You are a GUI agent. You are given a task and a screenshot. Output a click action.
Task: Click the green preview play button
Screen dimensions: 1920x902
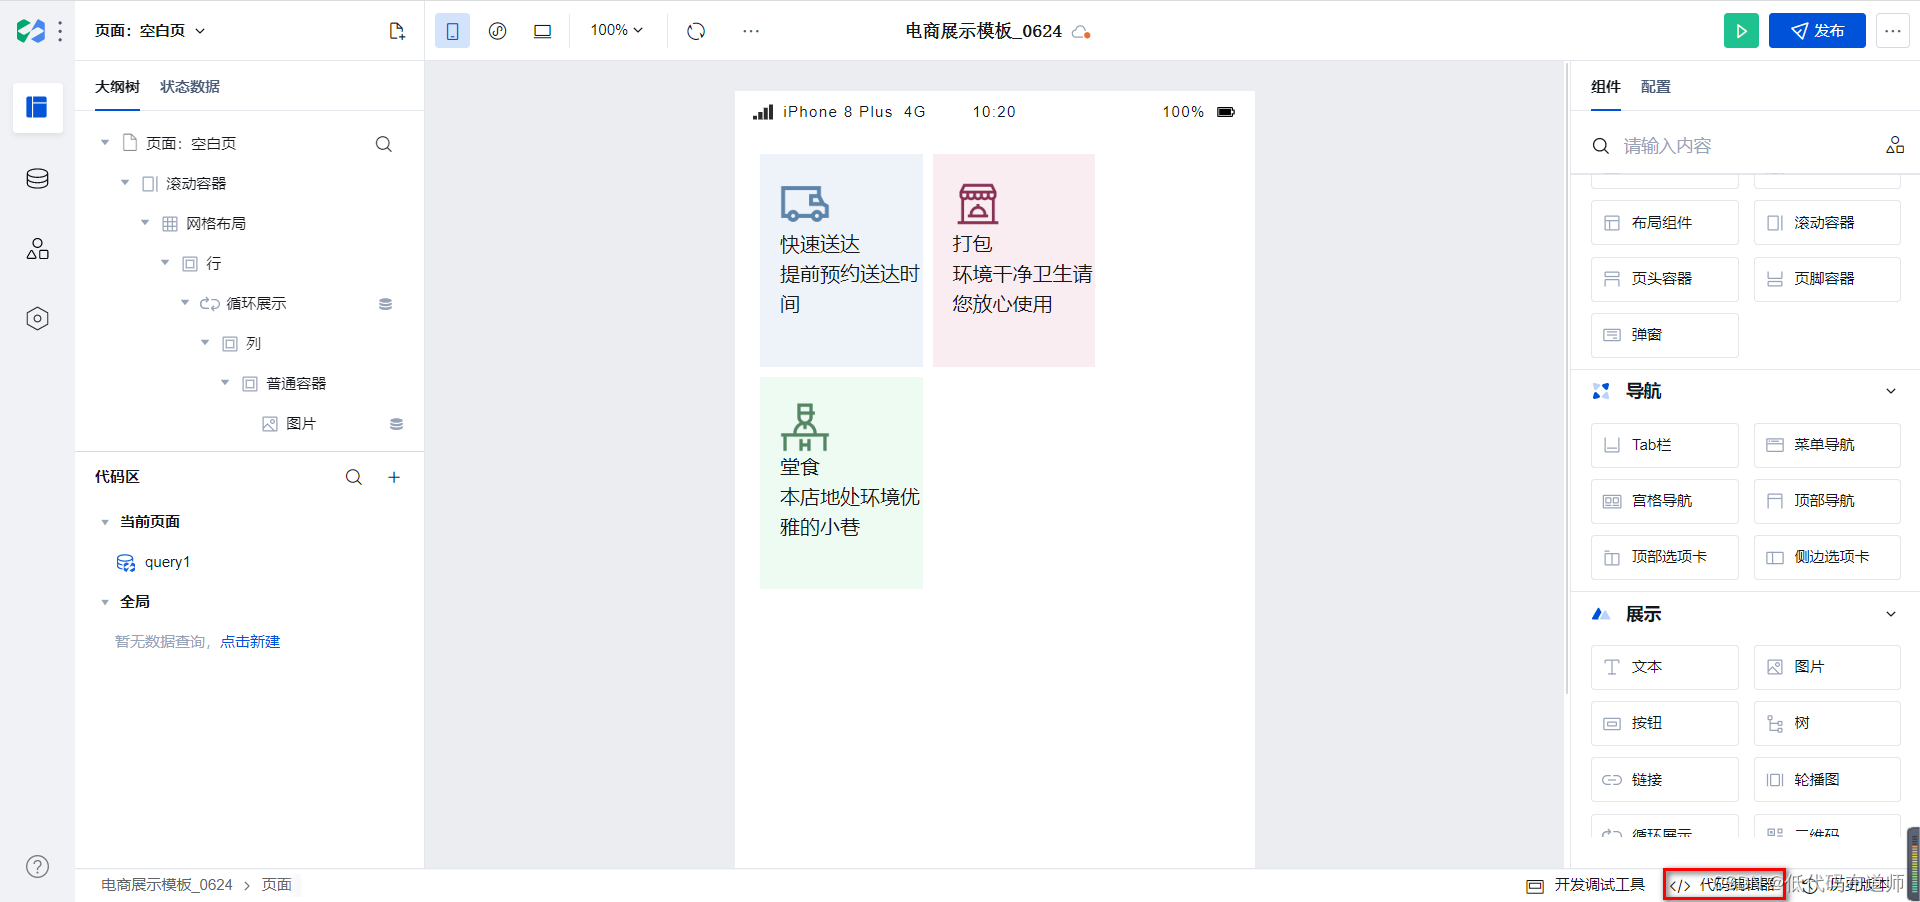click(1741, 31)
